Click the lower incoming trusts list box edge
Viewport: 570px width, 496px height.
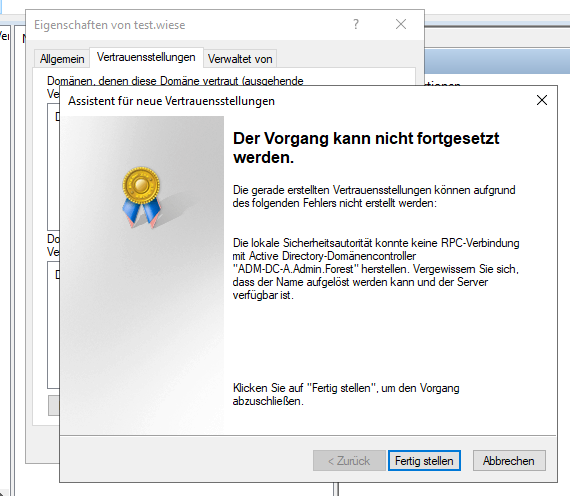[x=53, y=325]
